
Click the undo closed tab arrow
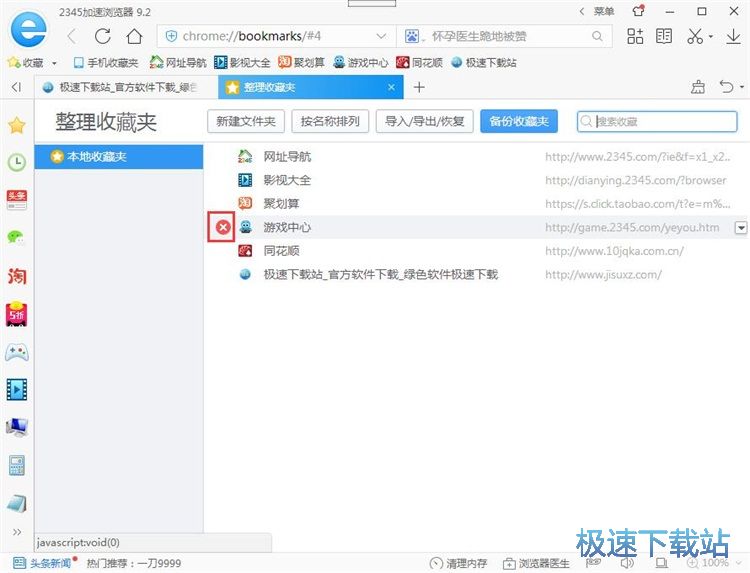pos(726,87)
